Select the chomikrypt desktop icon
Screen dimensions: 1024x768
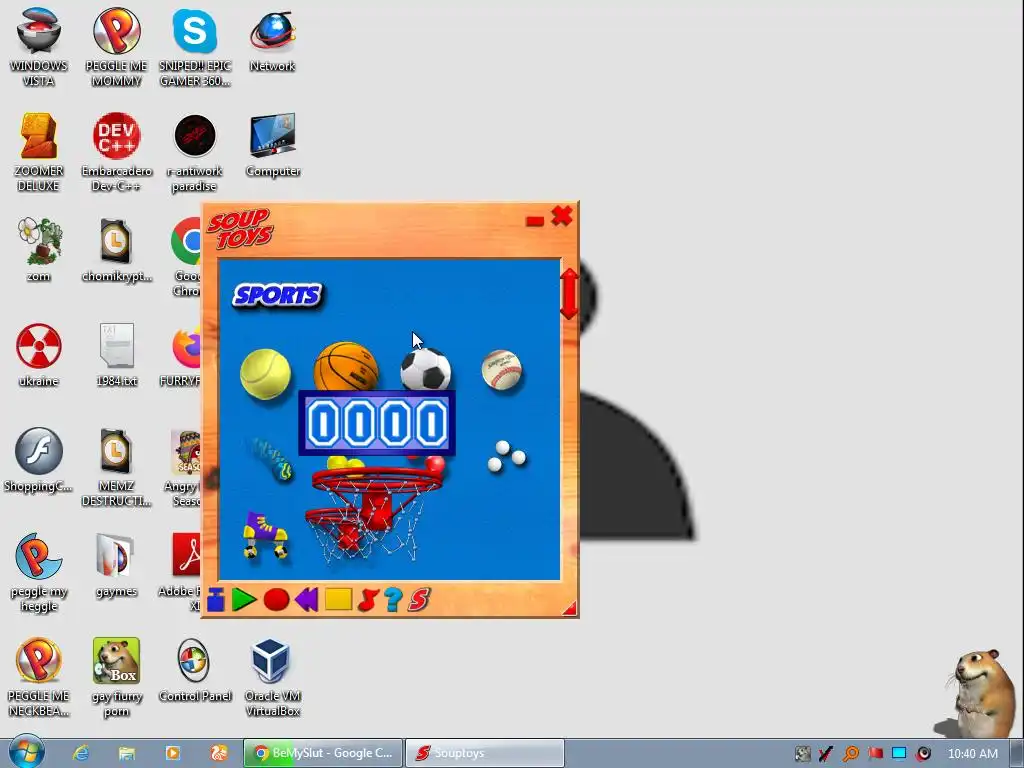pyautogui.click(x=116, y=249)
